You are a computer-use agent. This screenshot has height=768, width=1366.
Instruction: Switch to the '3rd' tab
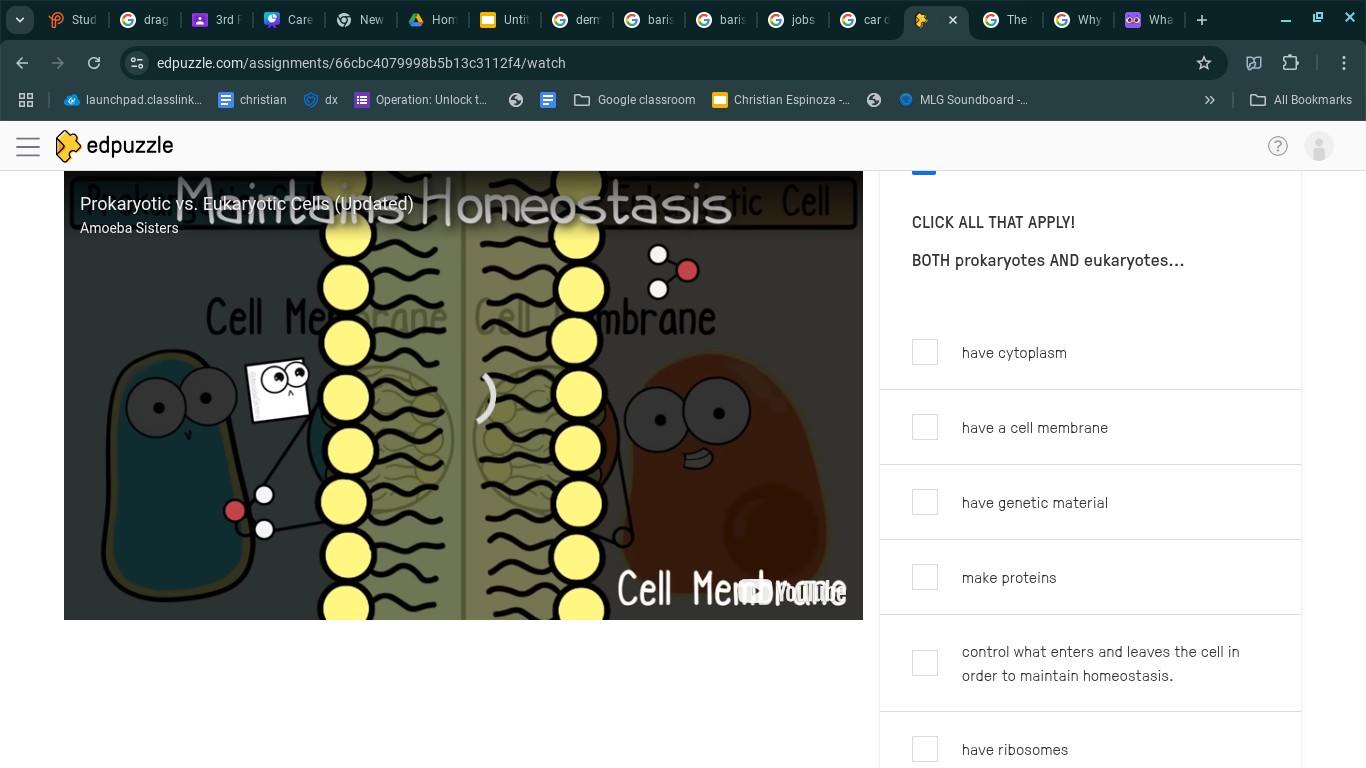pyautogui.click(x=217, y=20)
